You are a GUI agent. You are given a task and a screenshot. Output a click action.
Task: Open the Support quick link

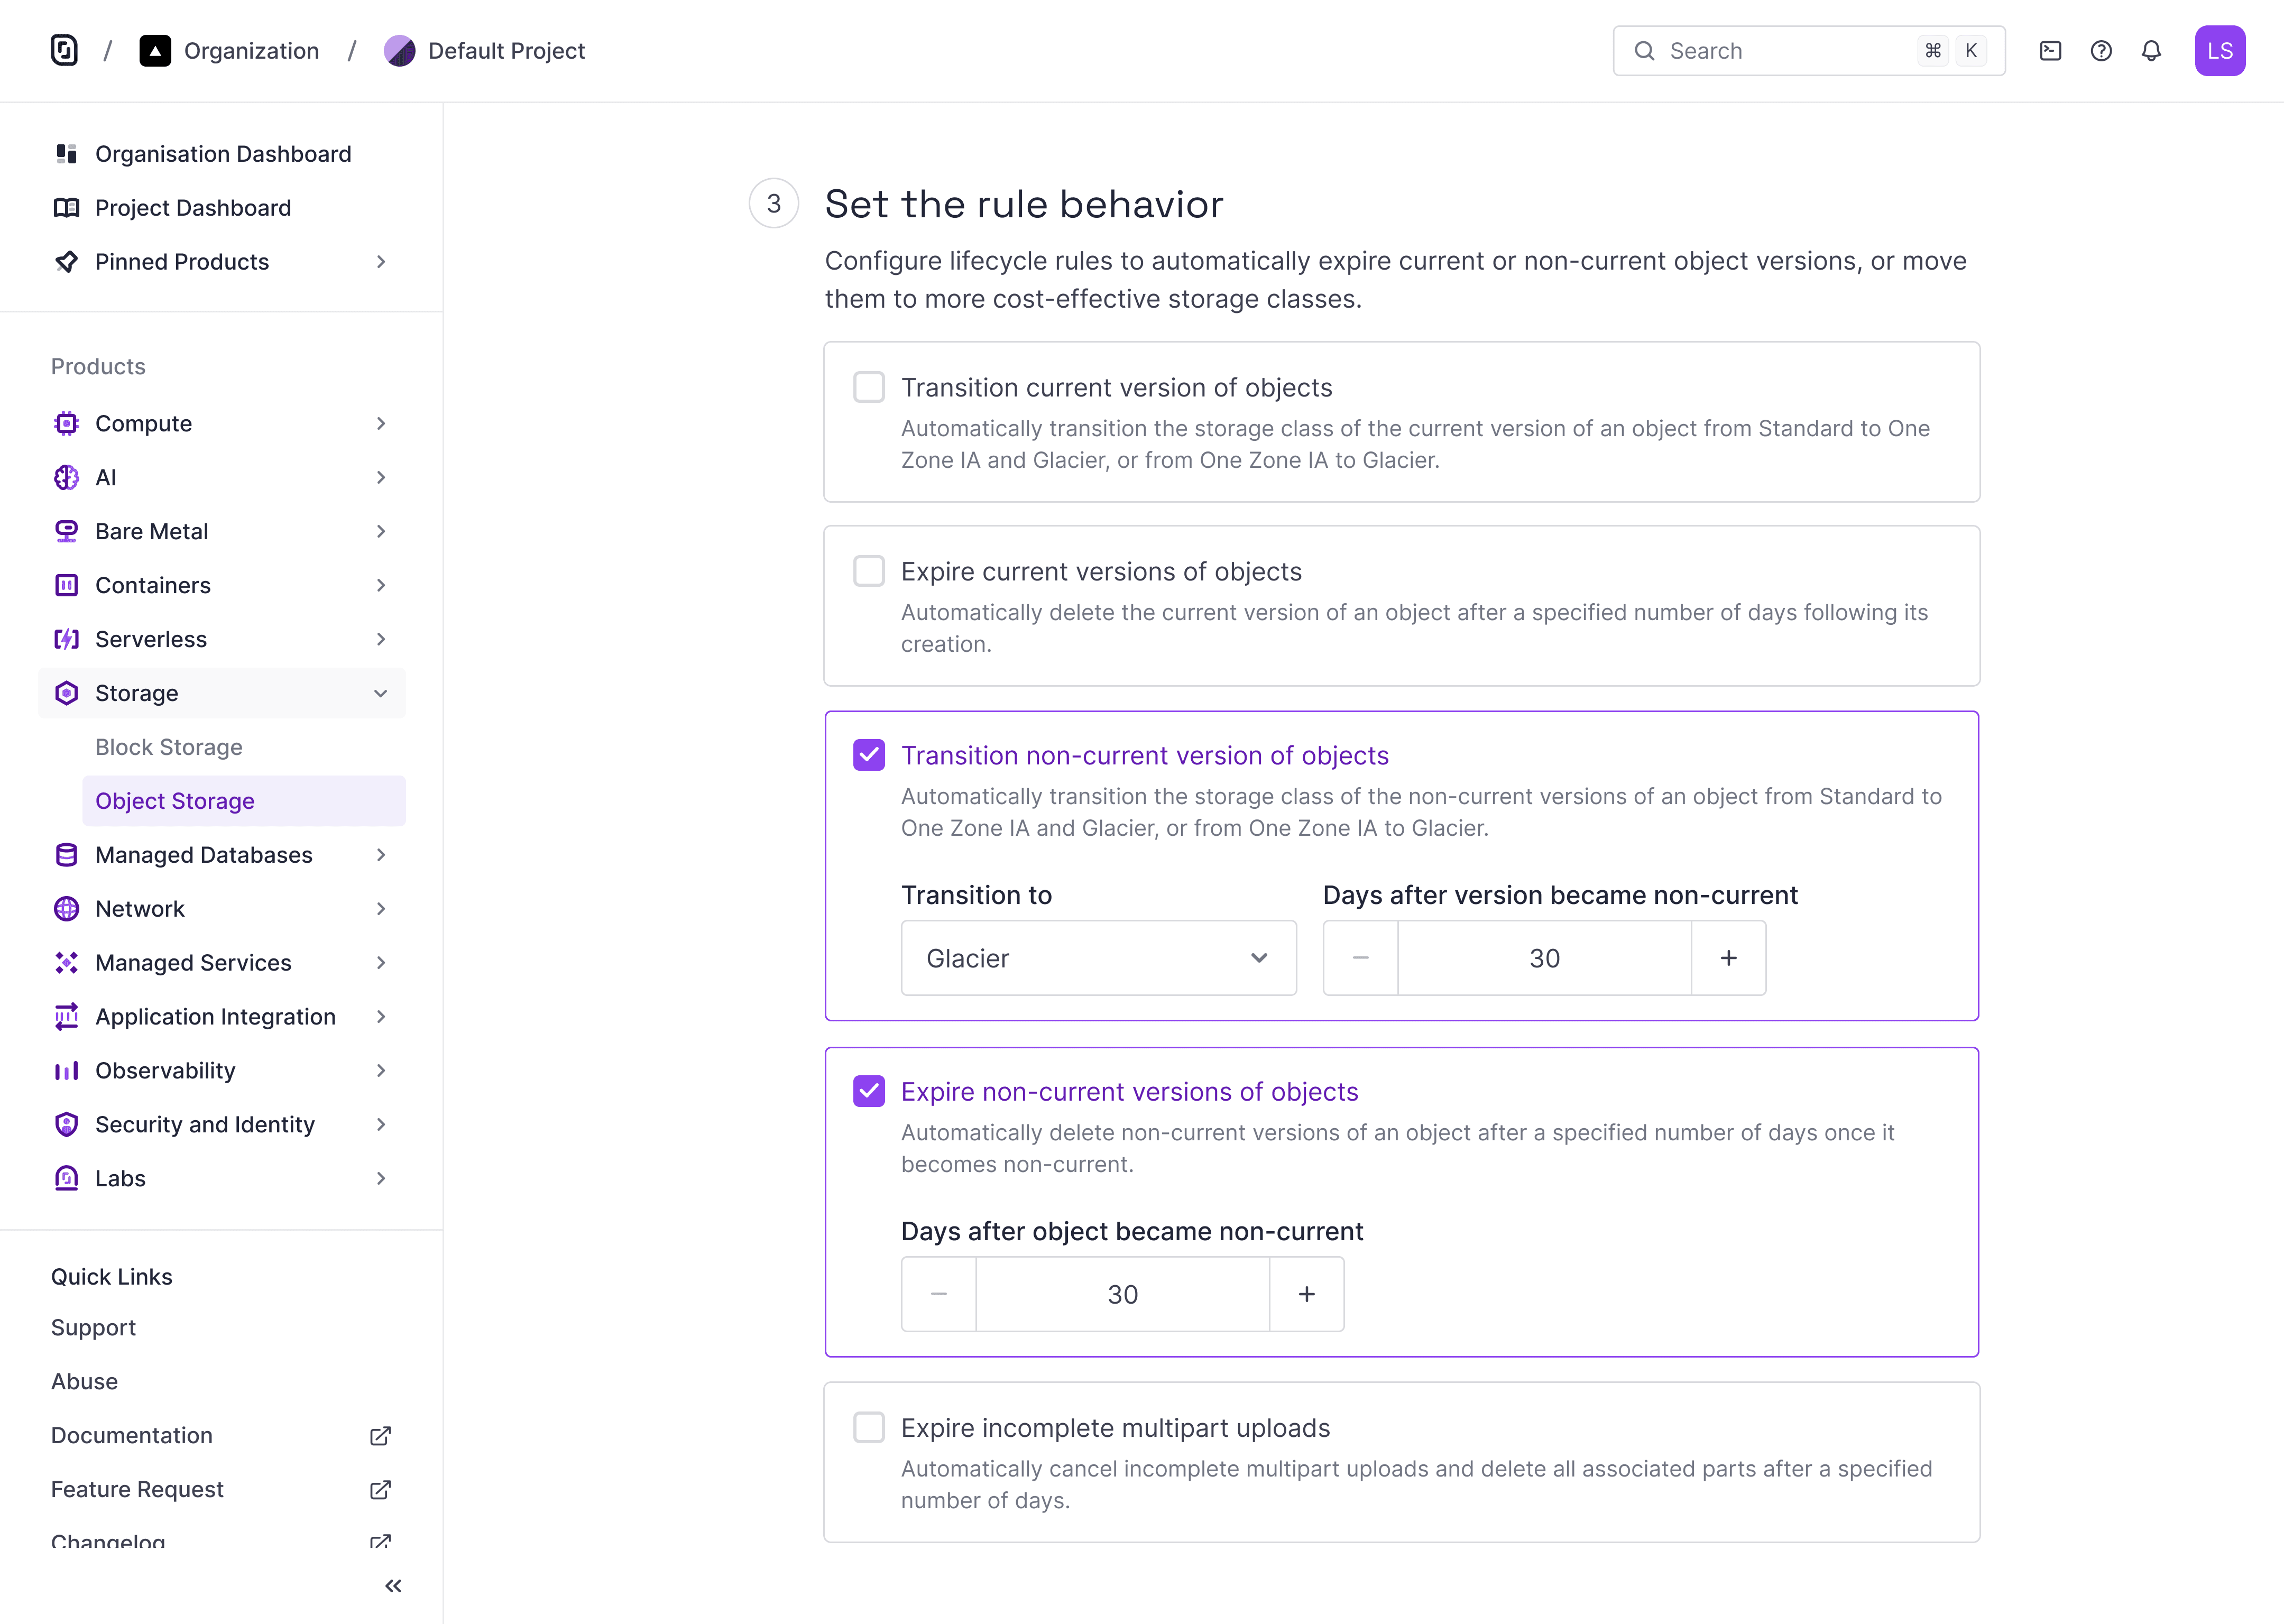coord(93,1328)
